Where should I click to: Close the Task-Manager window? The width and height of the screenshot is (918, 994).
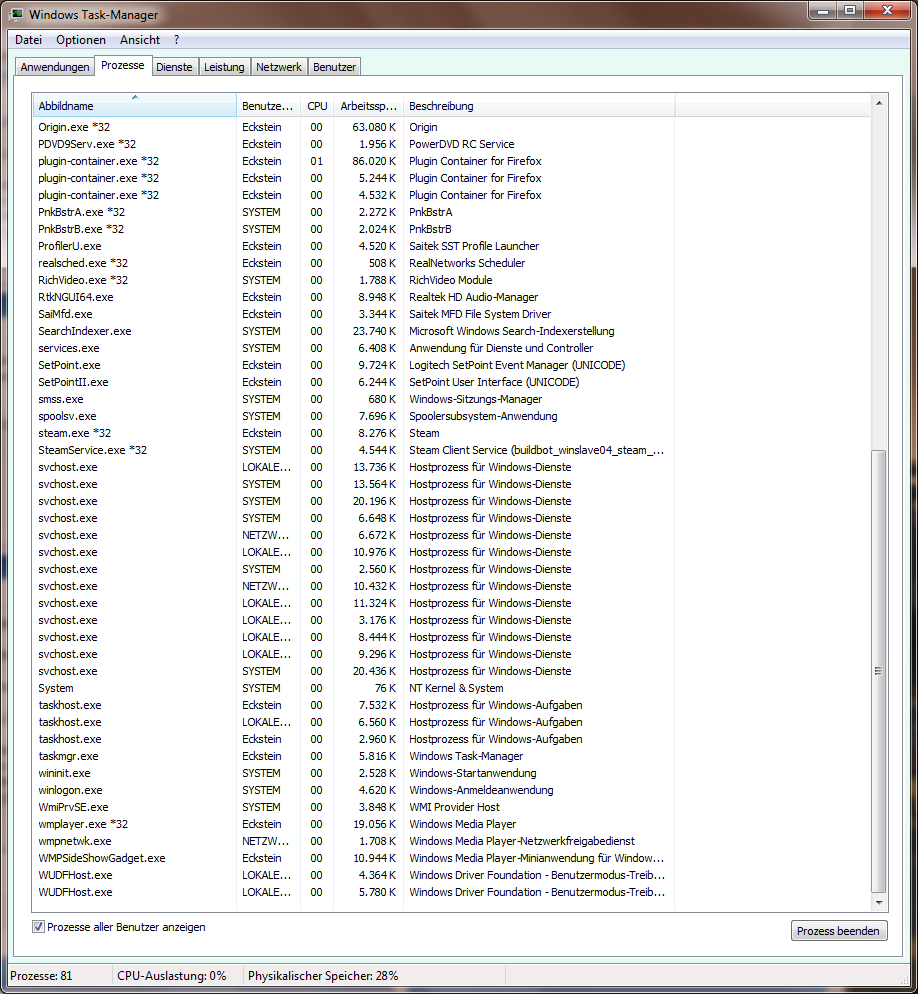tap(888, 11)
